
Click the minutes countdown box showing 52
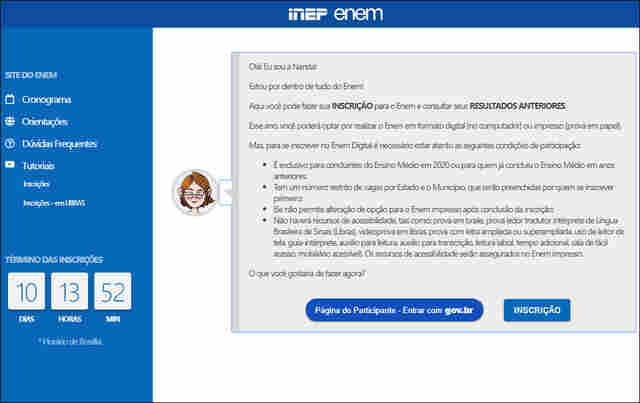click(113, 291)
